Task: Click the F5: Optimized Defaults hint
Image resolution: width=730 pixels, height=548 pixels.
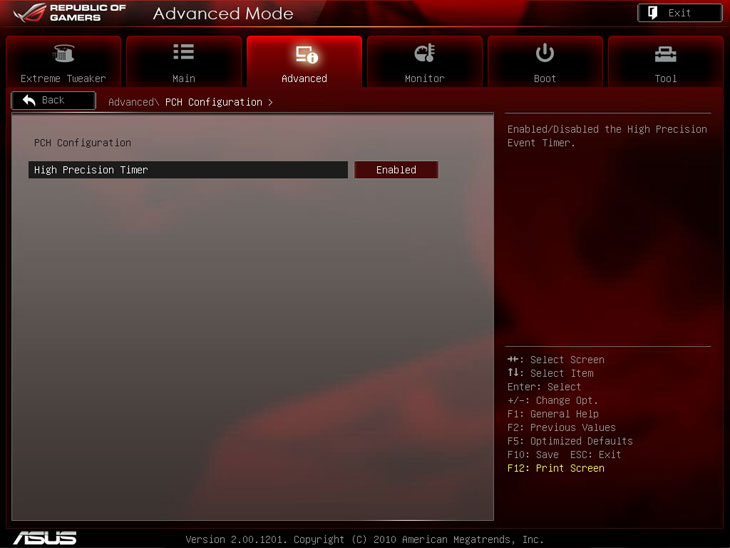Action: click(x=569, y=441)
